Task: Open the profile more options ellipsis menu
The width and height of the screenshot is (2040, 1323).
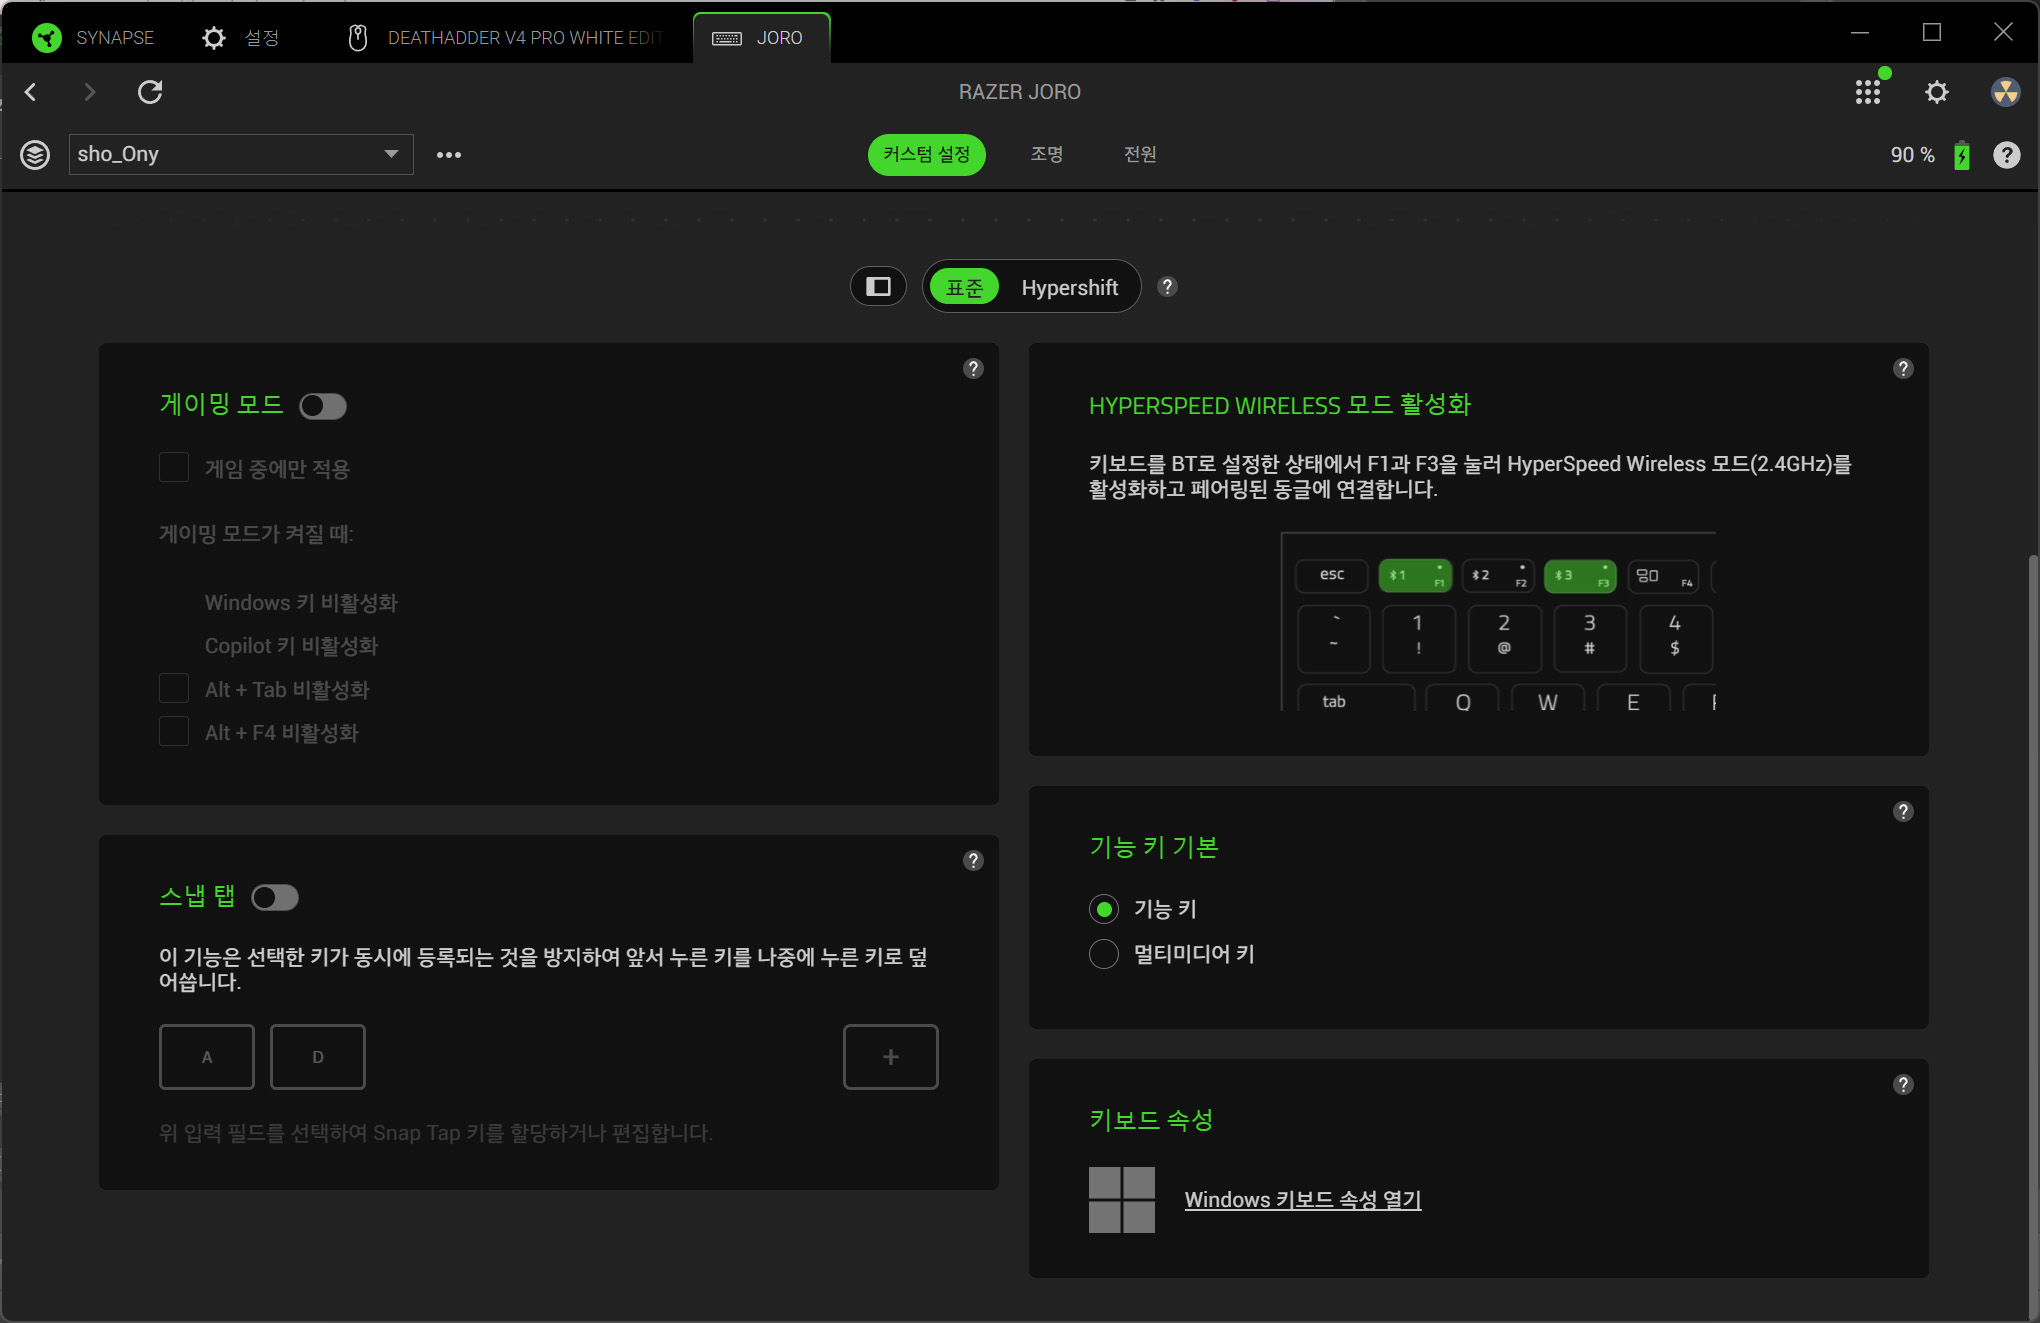Action: click(448, 155)
